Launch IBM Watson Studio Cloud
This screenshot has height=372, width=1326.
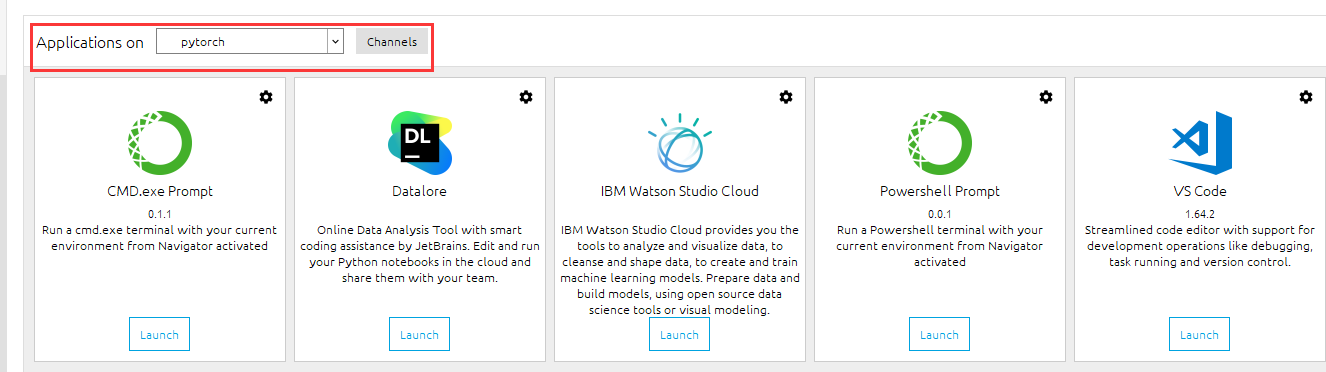click(x=679, y=335)
